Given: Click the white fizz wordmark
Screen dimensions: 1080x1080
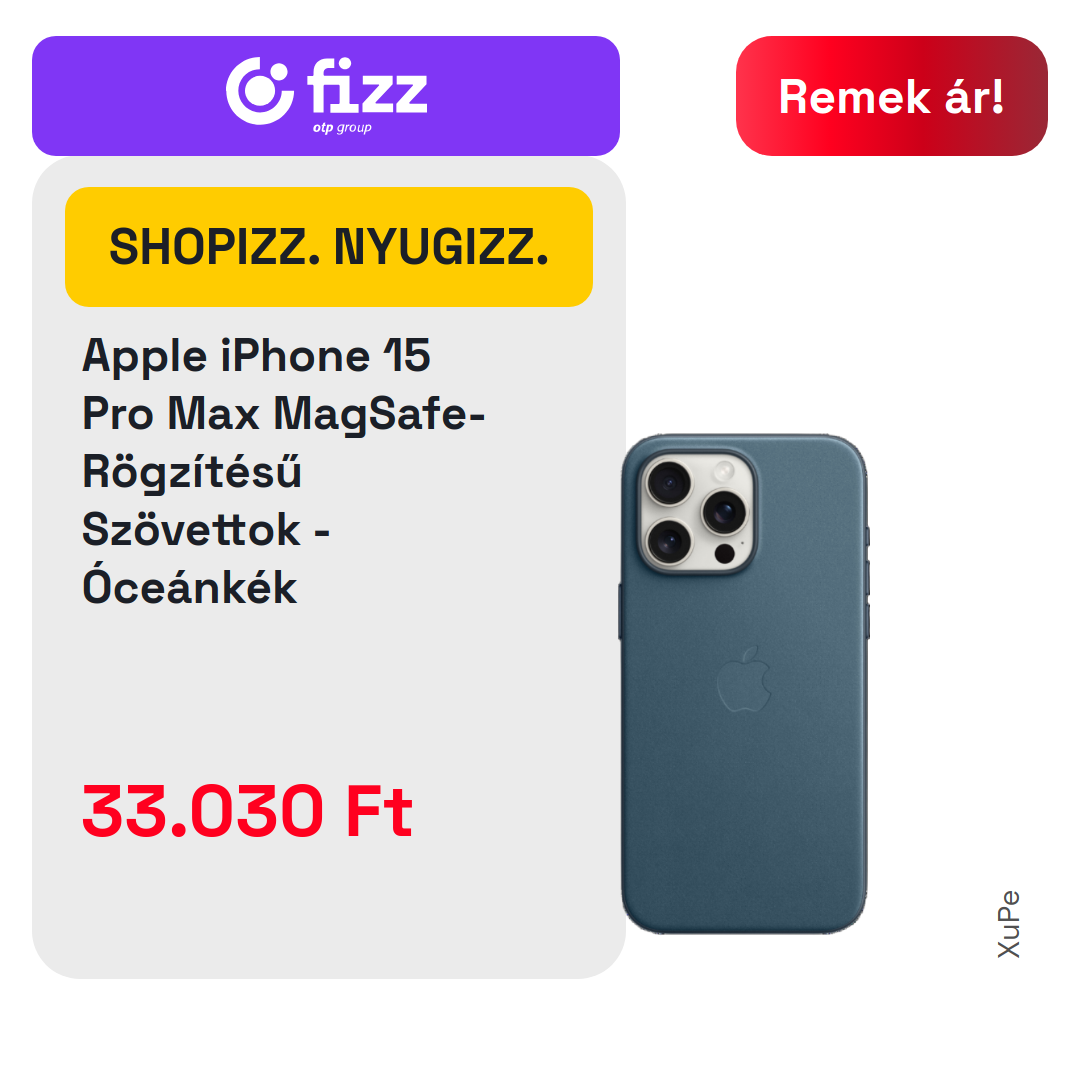Looking at the screenshot, I should point(367,86).
